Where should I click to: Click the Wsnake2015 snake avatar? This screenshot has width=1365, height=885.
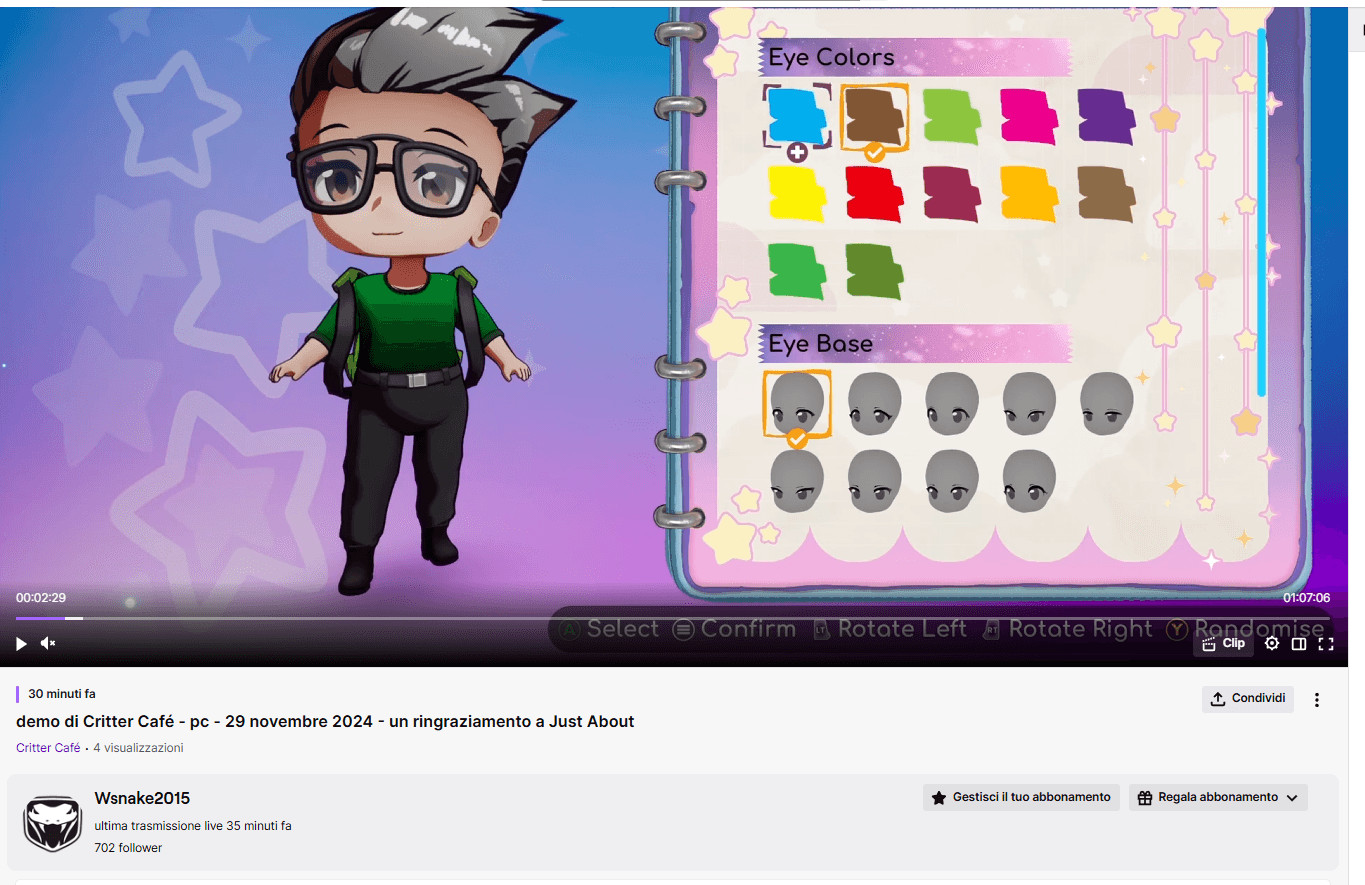click(51, 823)
